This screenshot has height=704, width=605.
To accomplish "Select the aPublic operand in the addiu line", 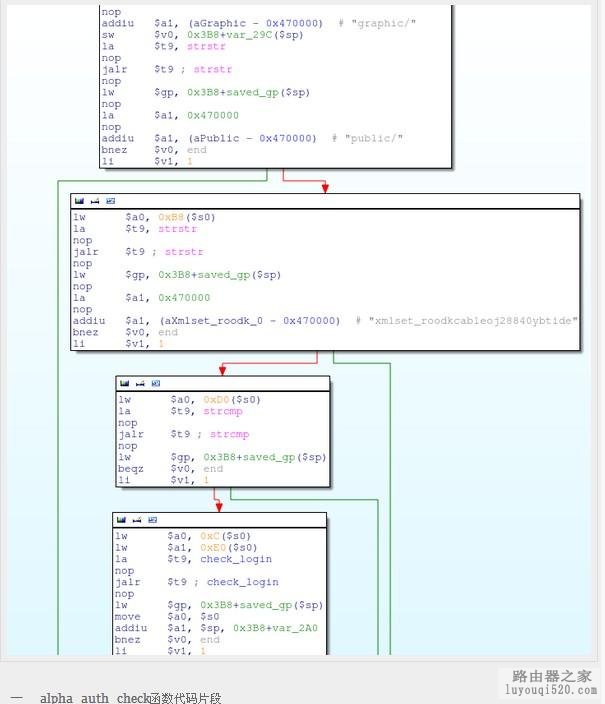I will tap(216, 138).
